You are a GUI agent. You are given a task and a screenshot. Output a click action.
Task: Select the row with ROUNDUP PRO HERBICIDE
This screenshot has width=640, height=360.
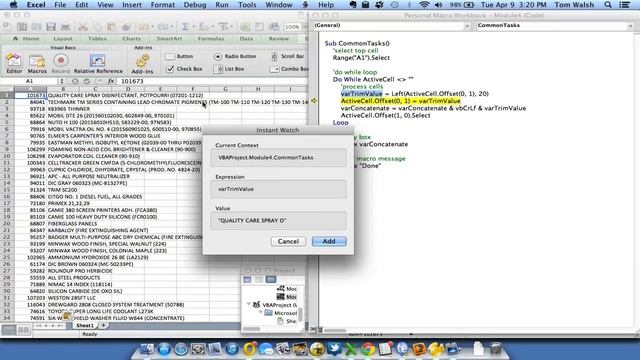(7, 271)
